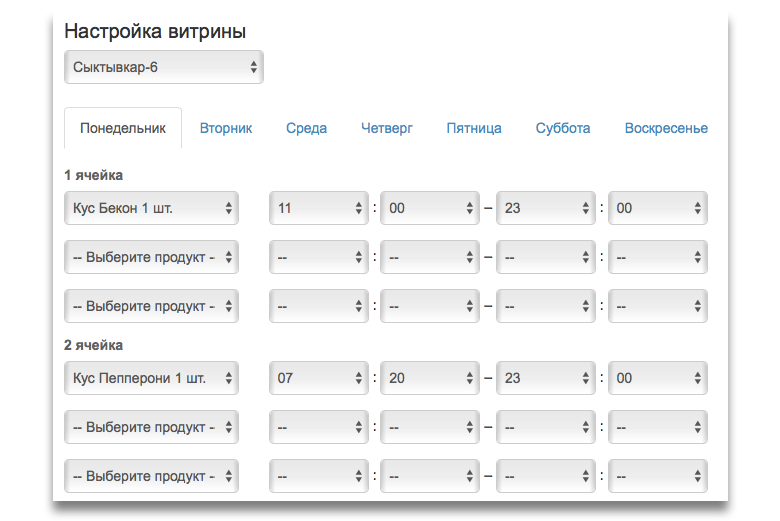The image size is (780, 521).
Task: Open start minutes 20 dropdown in cell 2
Action: point(430,378)
